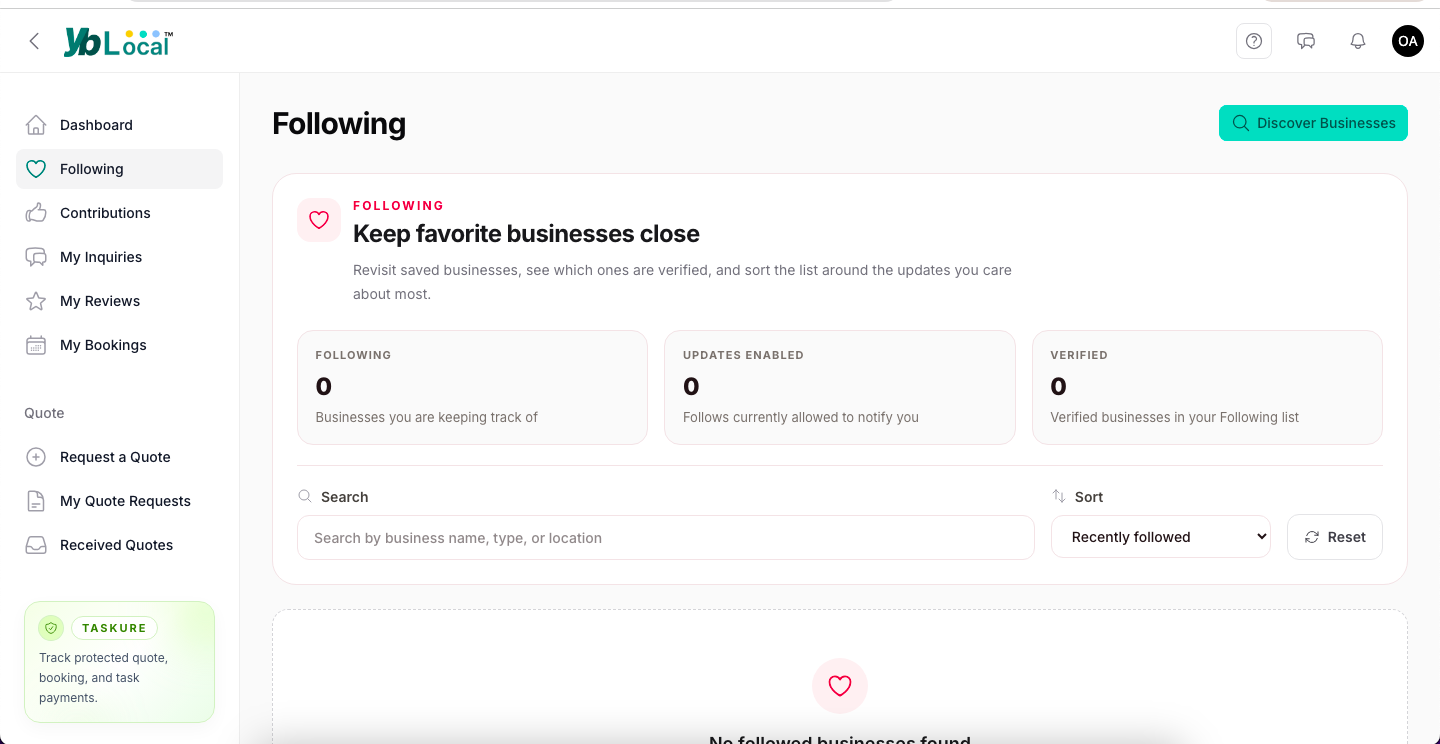Click the 'Track protected quote' Taskure description
Viewport: 1440px width, 744px height.
[x=103, y=678]
